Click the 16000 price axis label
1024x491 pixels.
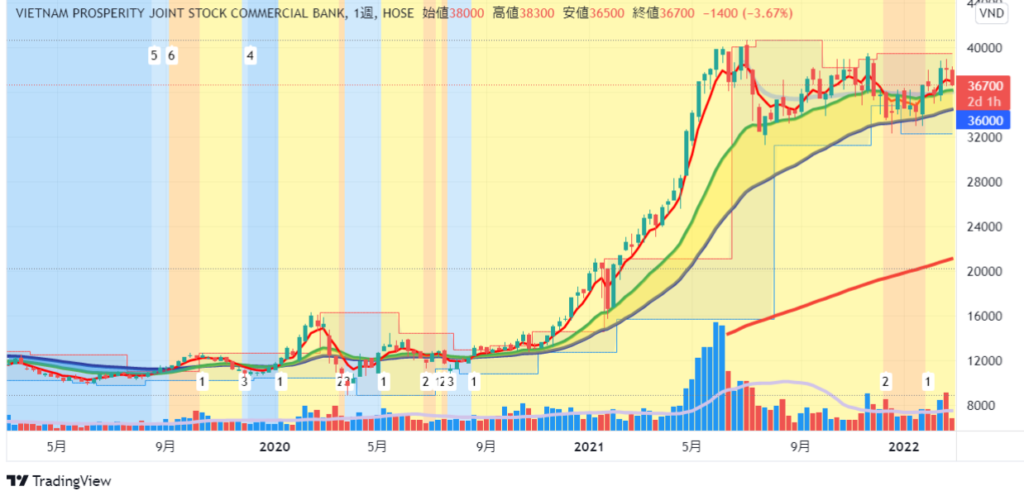click(x=985, y=316)
